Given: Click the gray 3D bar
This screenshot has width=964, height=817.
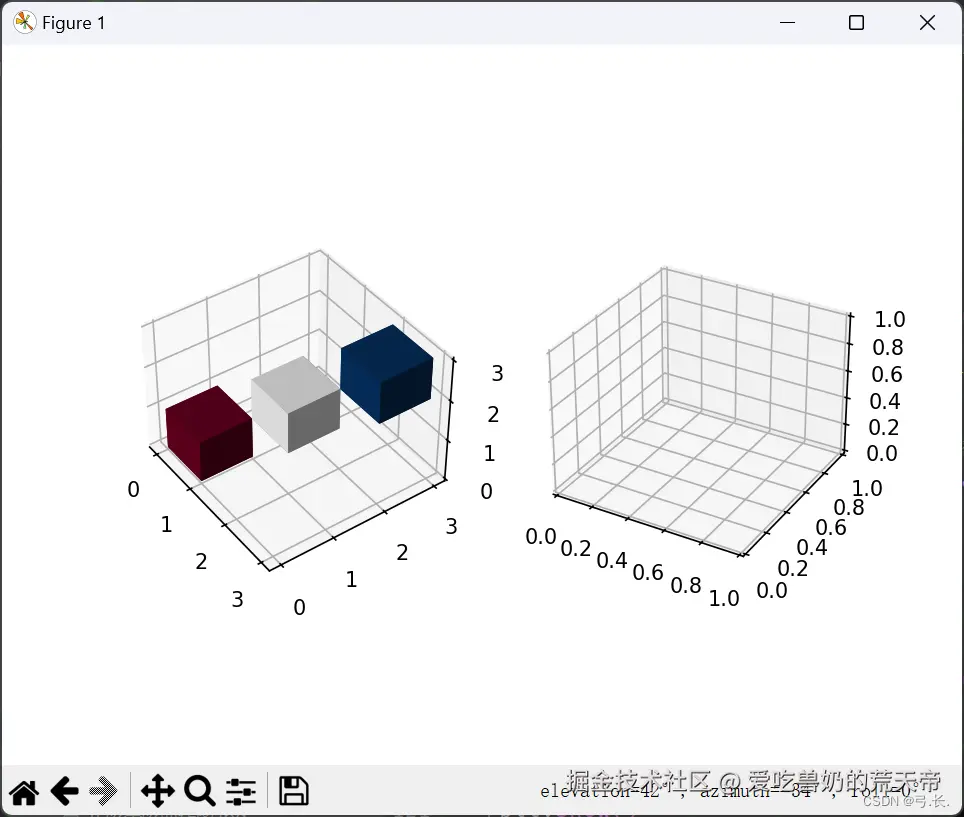Looking at the screenshot, I should pyautogui.click(x=297, y=405).
